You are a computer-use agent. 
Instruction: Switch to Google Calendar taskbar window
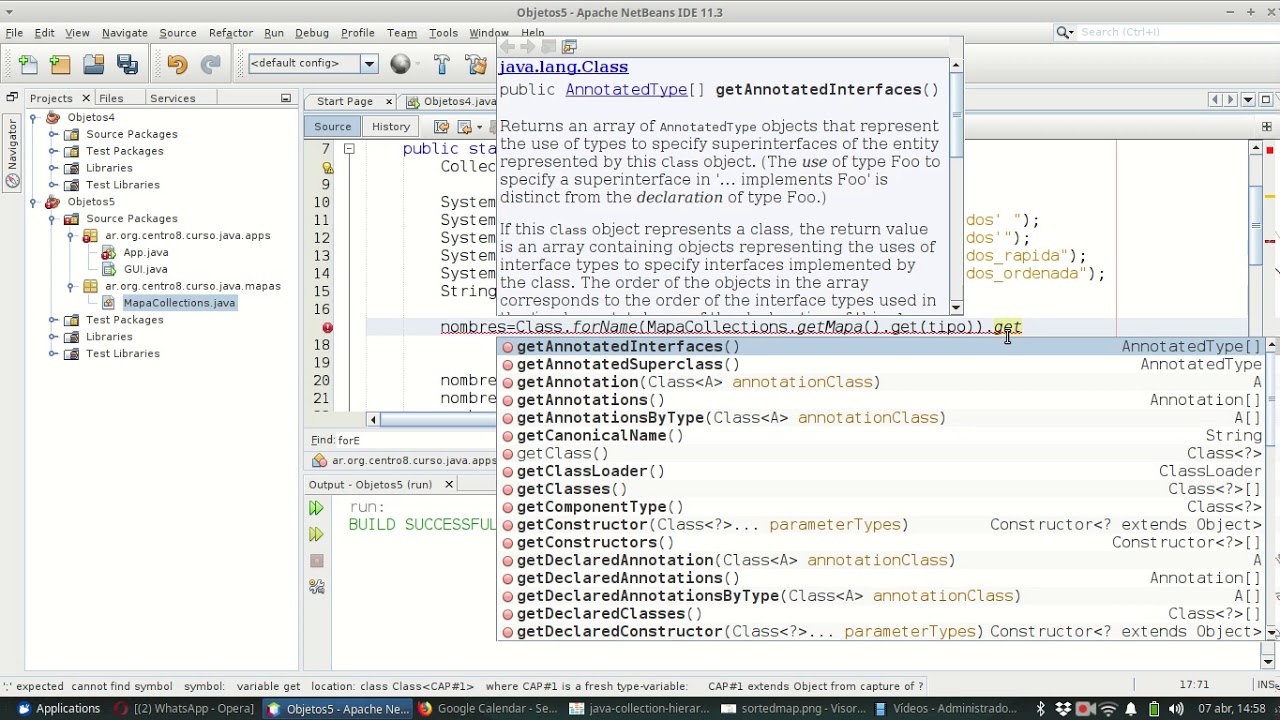point(488,709)
